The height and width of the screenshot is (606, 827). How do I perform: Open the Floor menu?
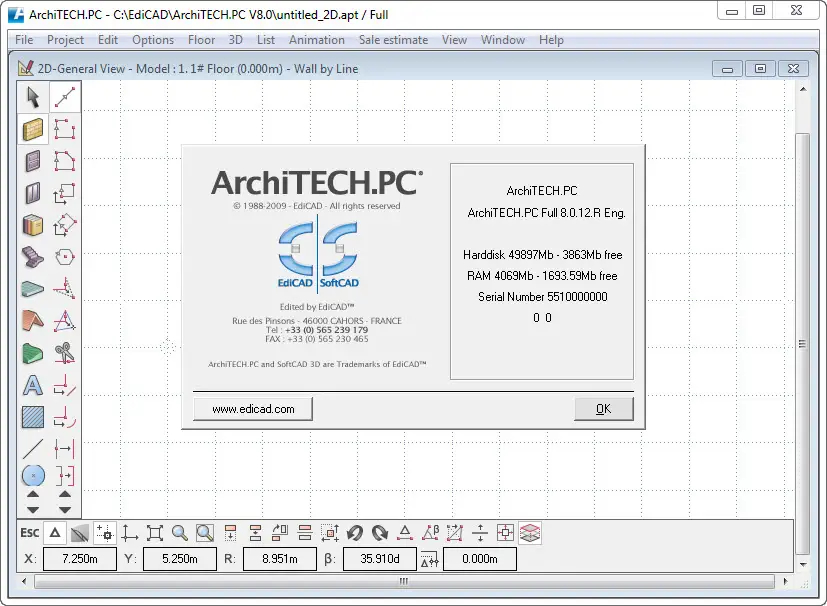pyautogui.click(x=201, y=40)
